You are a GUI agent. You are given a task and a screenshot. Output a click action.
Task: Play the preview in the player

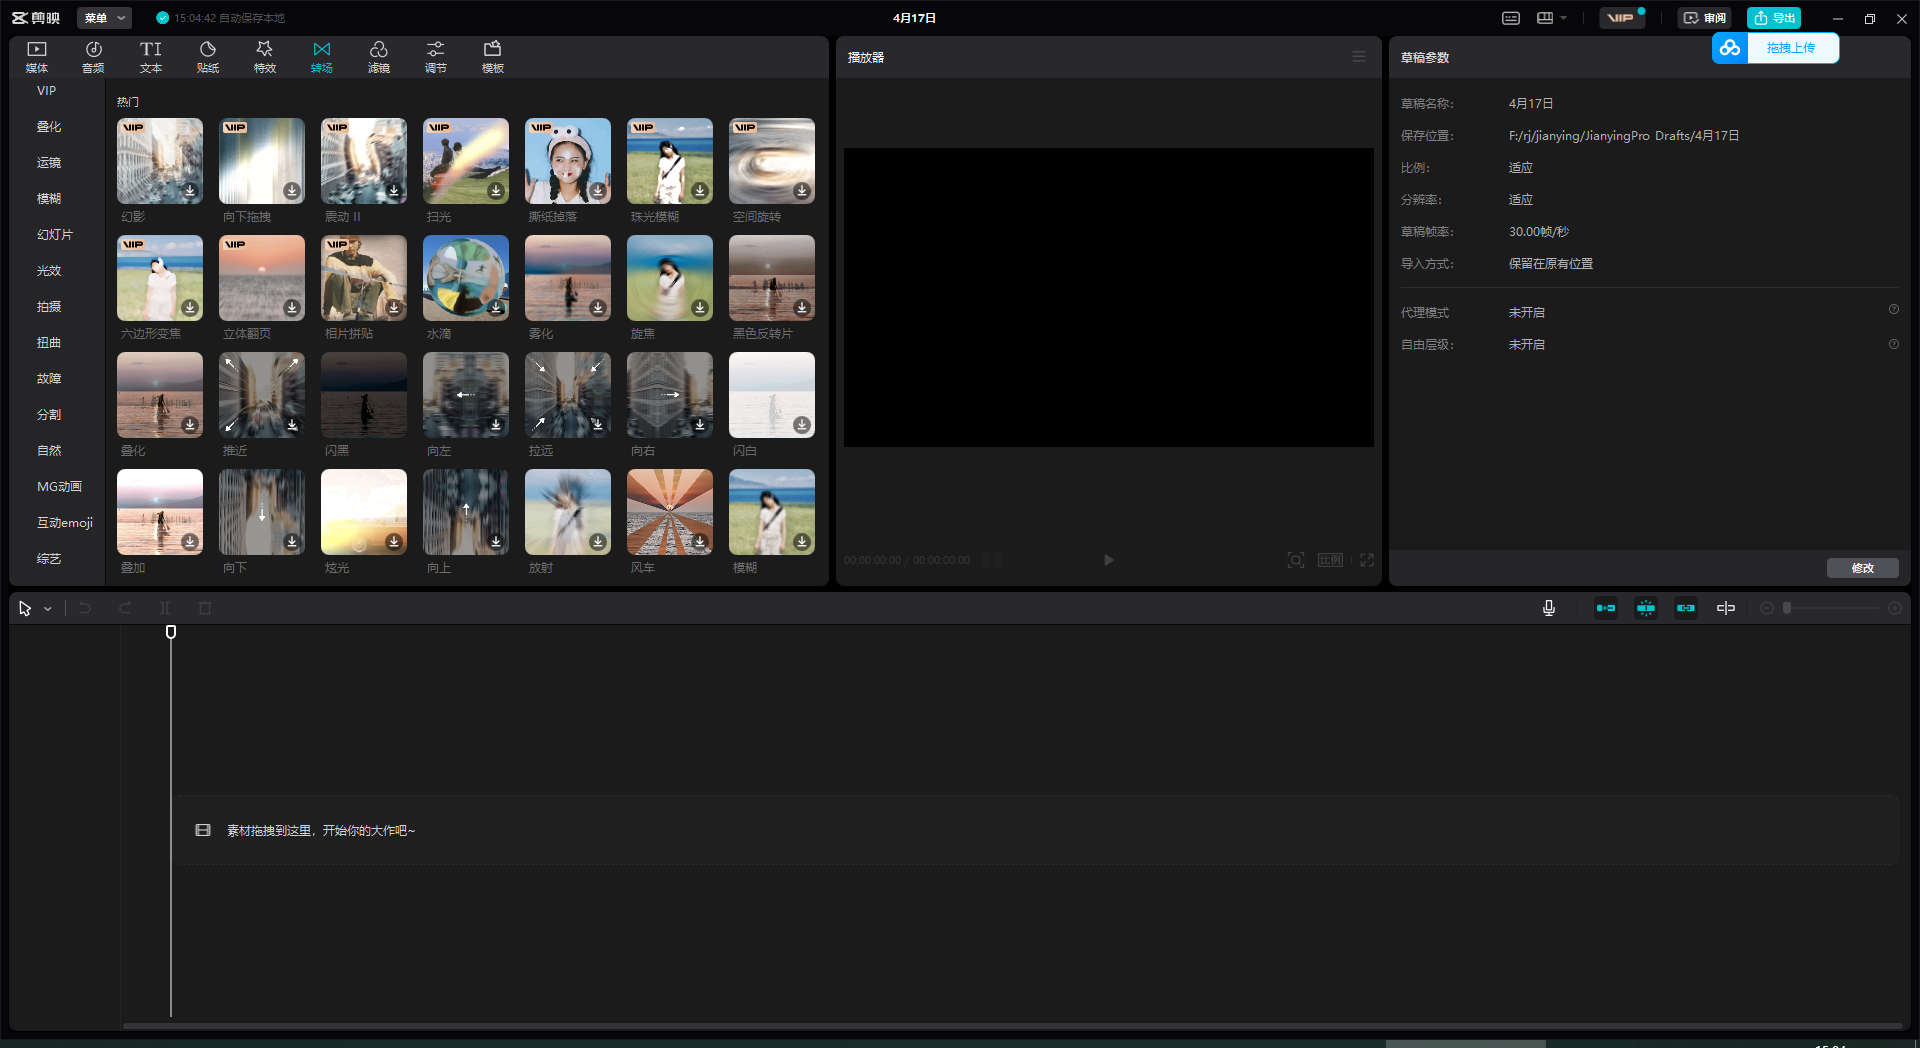coord(1108,560)
